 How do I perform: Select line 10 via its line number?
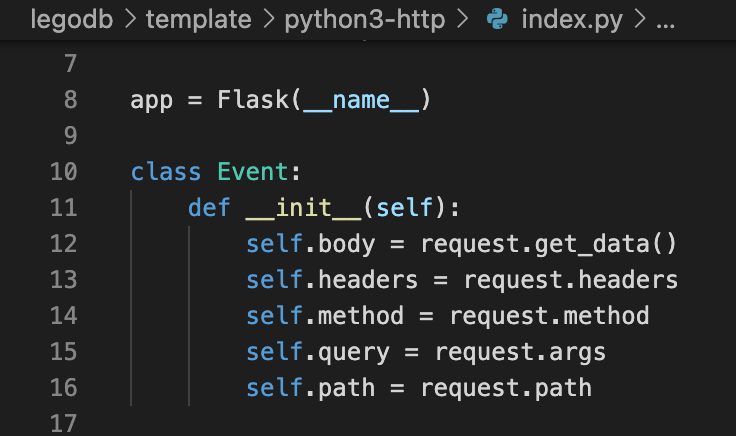click(63, 172)
